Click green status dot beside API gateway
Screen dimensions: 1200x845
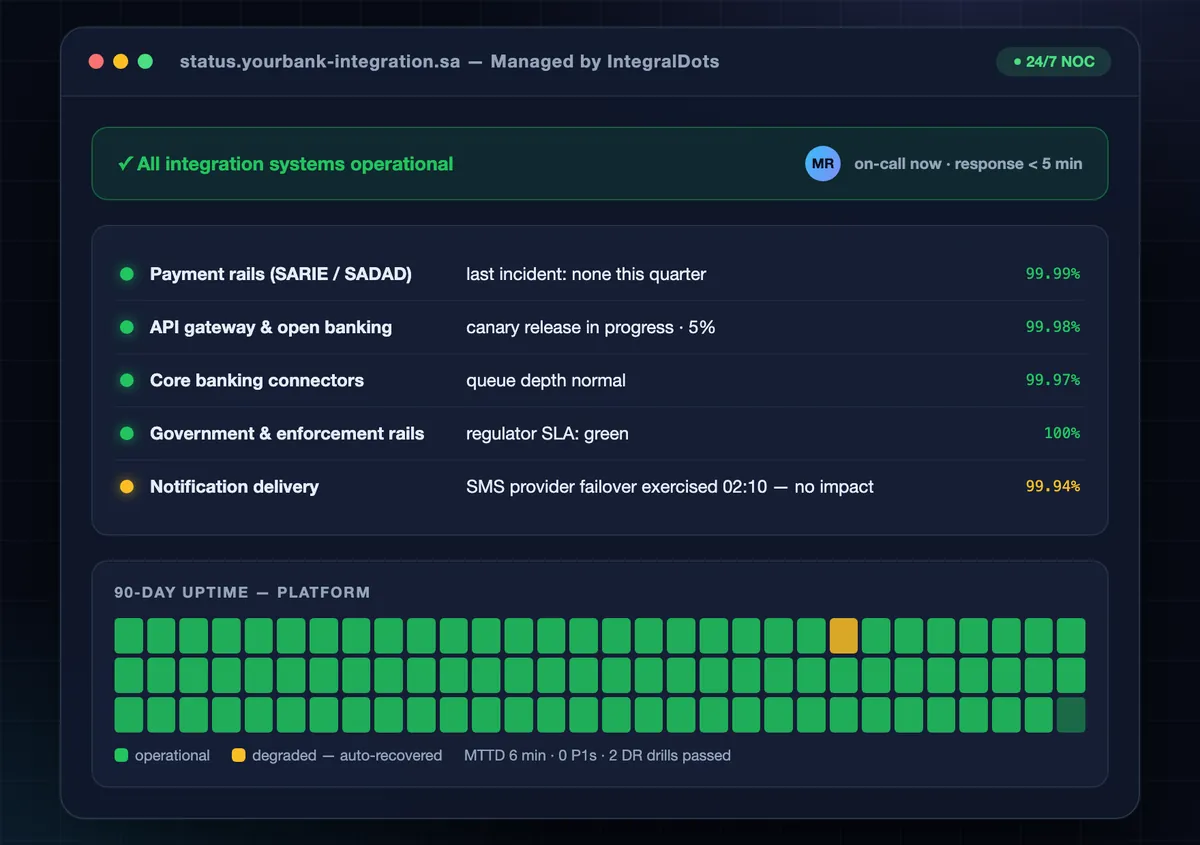coord(127,327)
